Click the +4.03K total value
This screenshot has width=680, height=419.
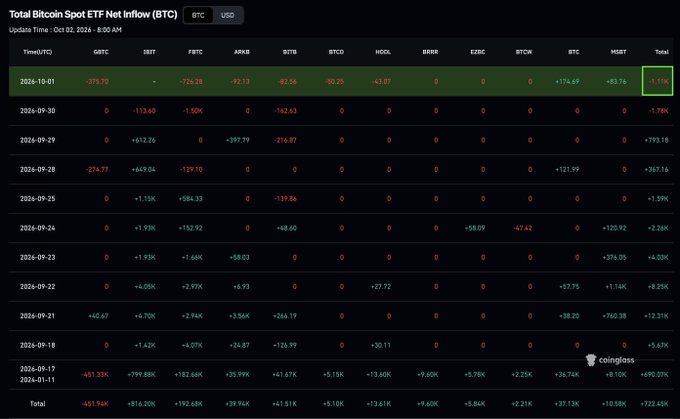click(x=658, y=258)
